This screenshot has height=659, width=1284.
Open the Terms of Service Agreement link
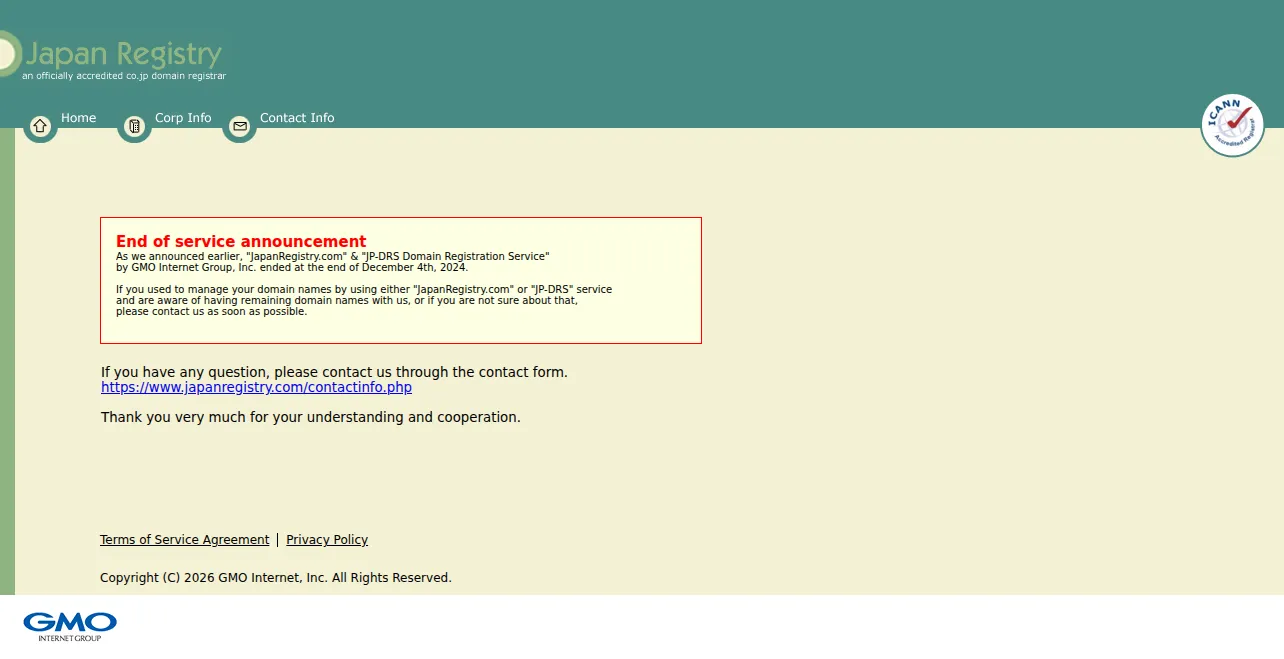pos(185,540)
